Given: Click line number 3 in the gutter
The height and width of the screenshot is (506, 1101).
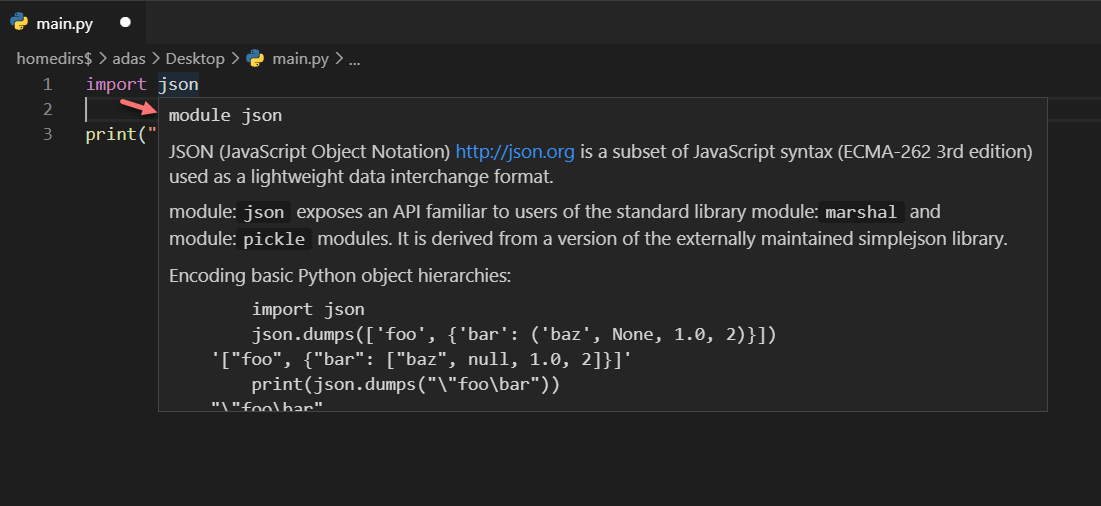Looking at the screenshot, I should (47, 134).
